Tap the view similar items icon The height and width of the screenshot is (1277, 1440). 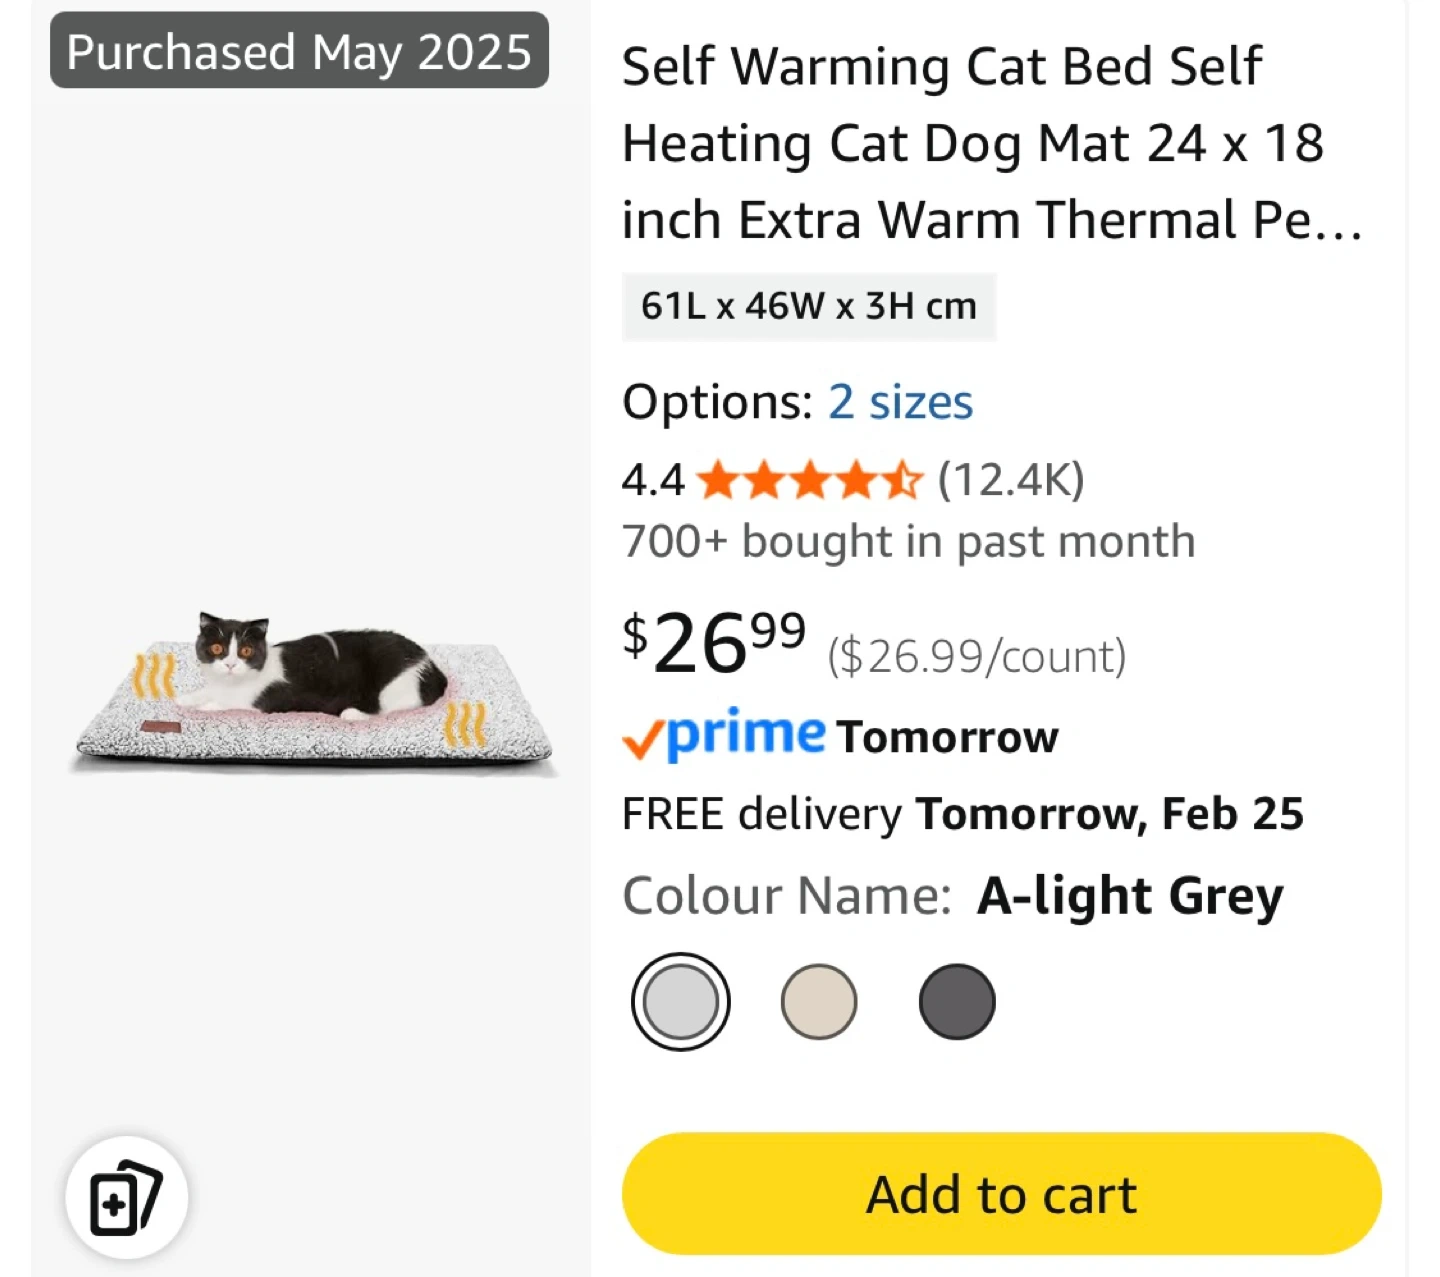coord(126,1197)
